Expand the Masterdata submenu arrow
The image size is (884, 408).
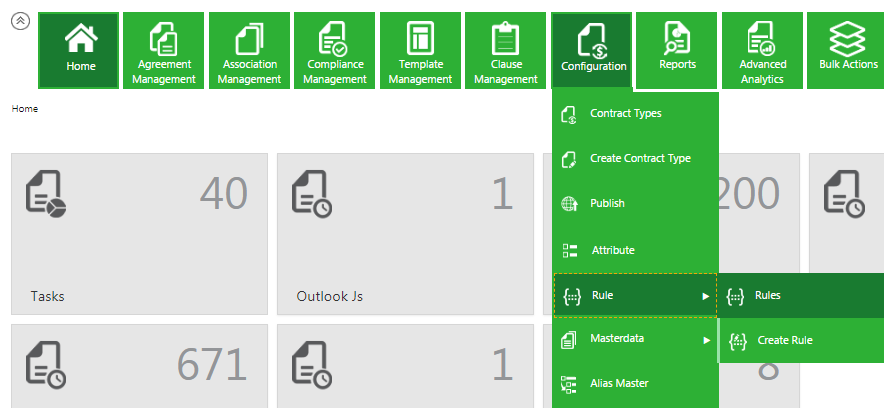705,340
